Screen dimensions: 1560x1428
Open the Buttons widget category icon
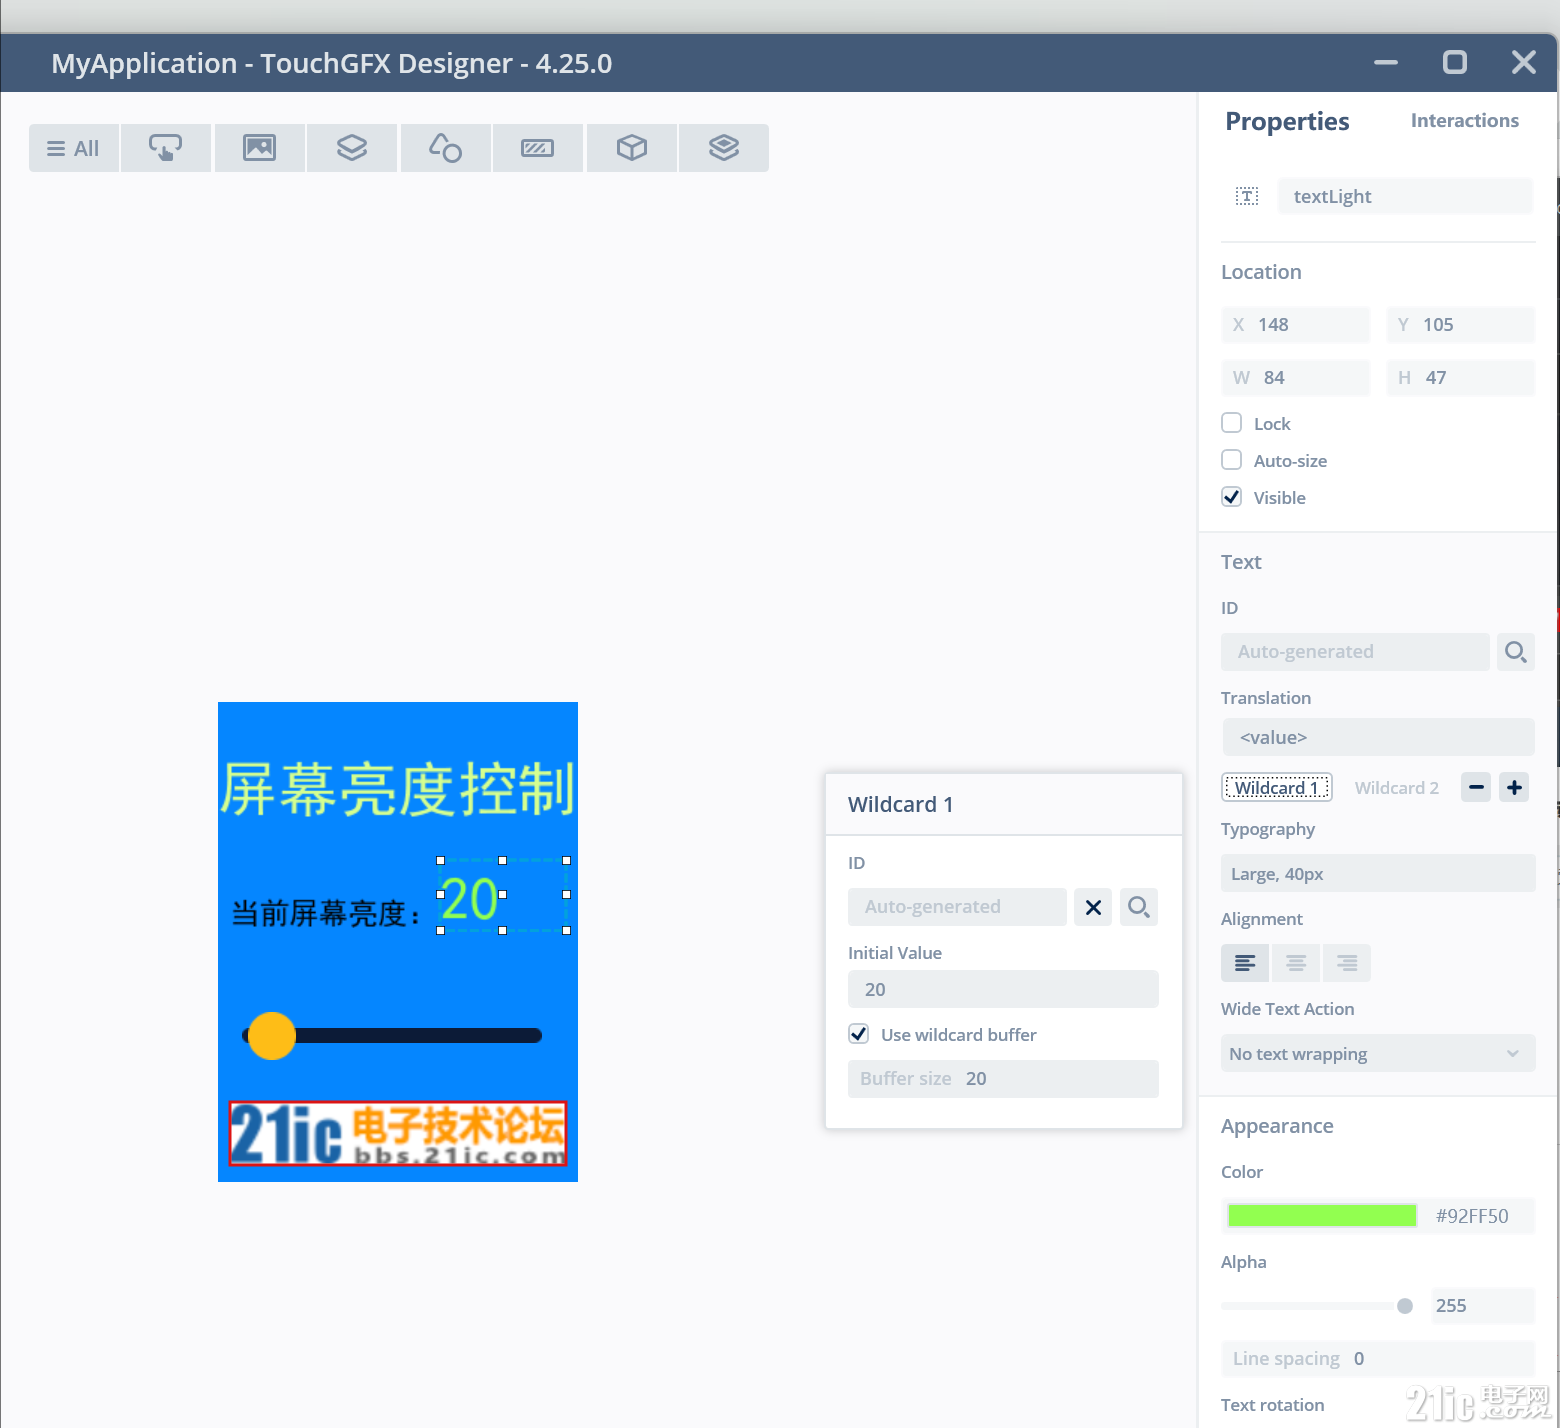[x=166, y=148]
